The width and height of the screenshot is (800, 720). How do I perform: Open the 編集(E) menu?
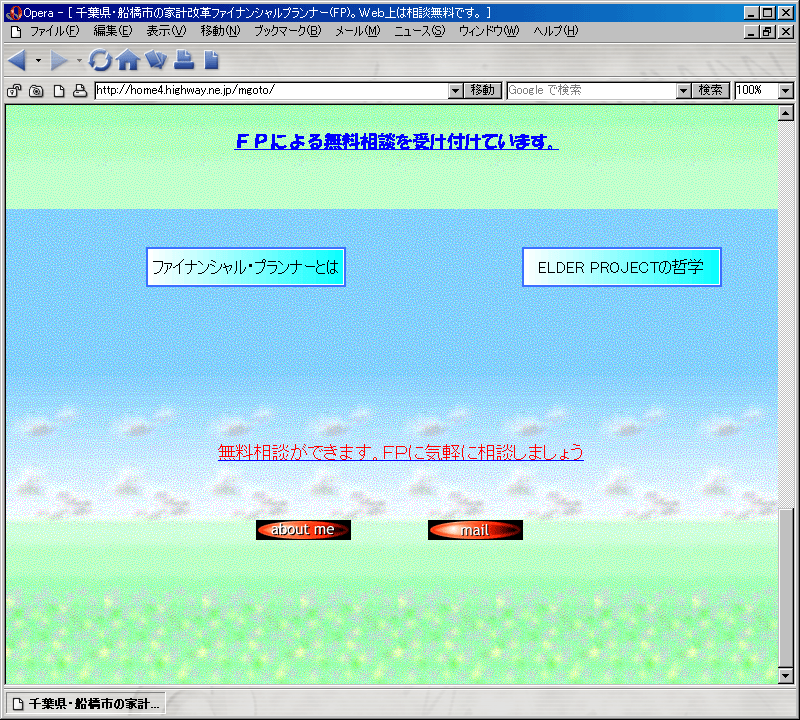(113, 32)
